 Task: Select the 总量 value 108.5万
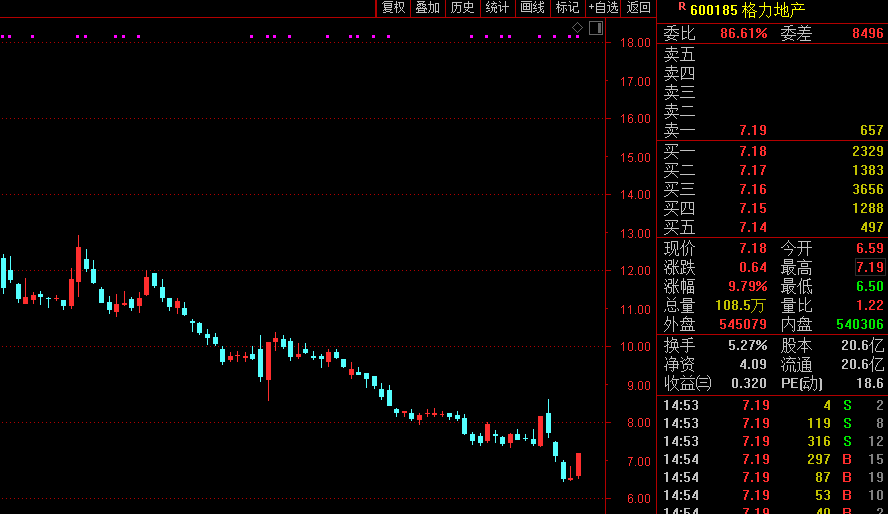(x=740, y=306)
